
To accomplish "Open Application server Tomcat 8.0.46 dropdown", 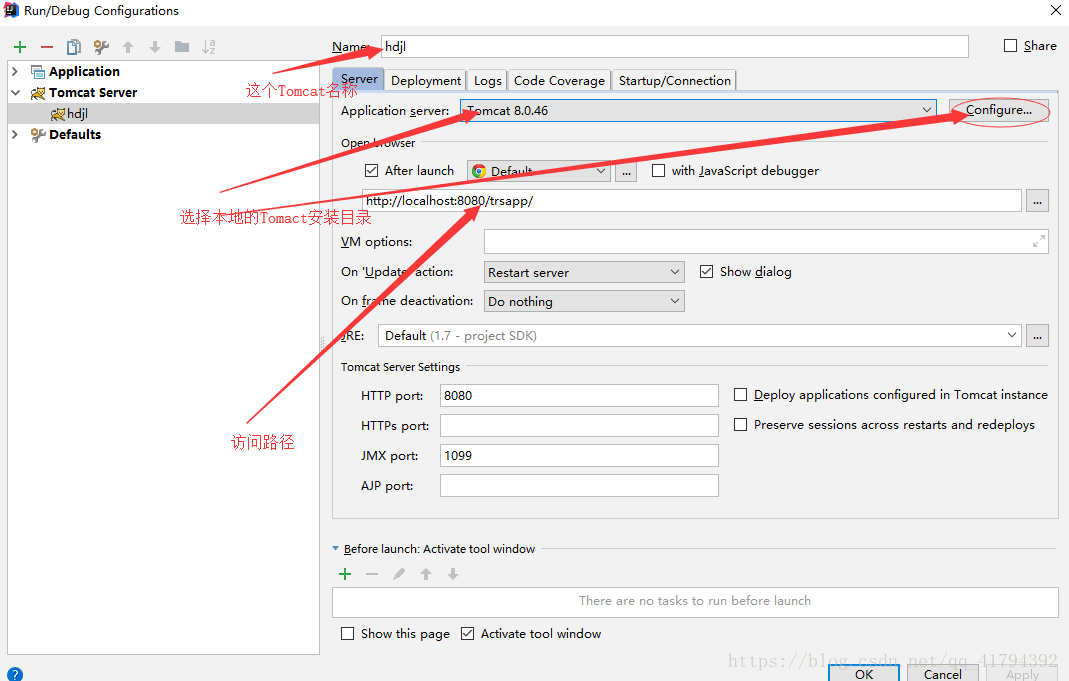I will [698, 110].
